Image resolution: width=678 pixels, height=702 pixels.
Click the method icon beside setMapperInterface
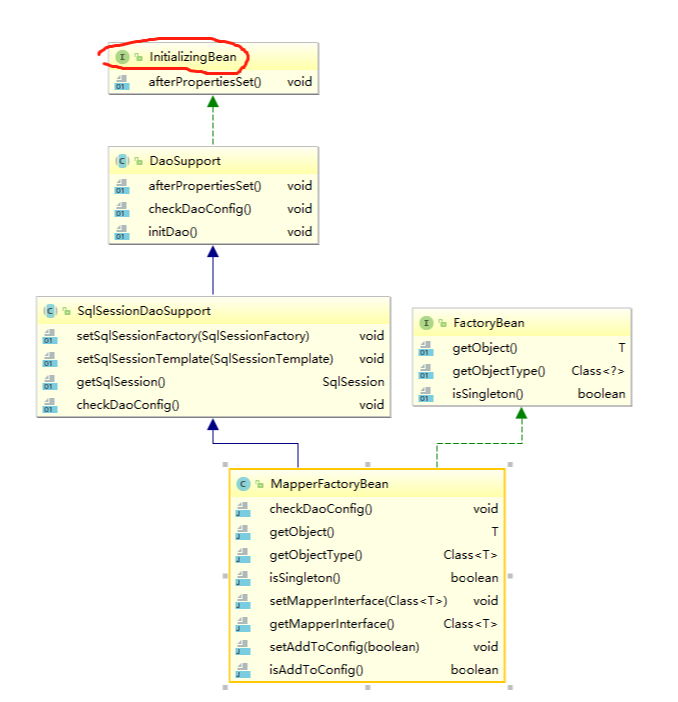click(243, 601)
